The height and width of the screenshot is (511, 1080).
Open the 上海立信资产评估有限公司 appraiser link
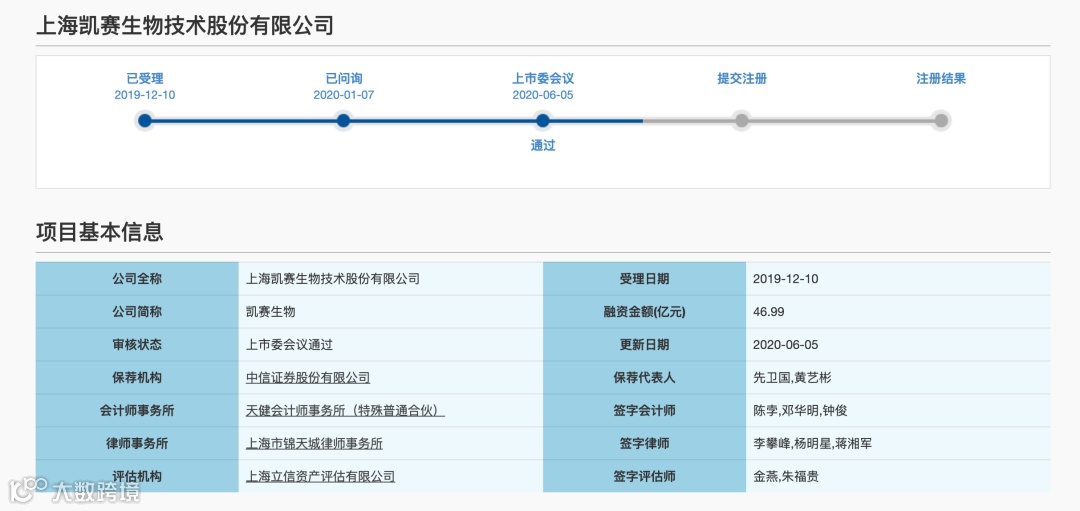(x=320, y=477)
